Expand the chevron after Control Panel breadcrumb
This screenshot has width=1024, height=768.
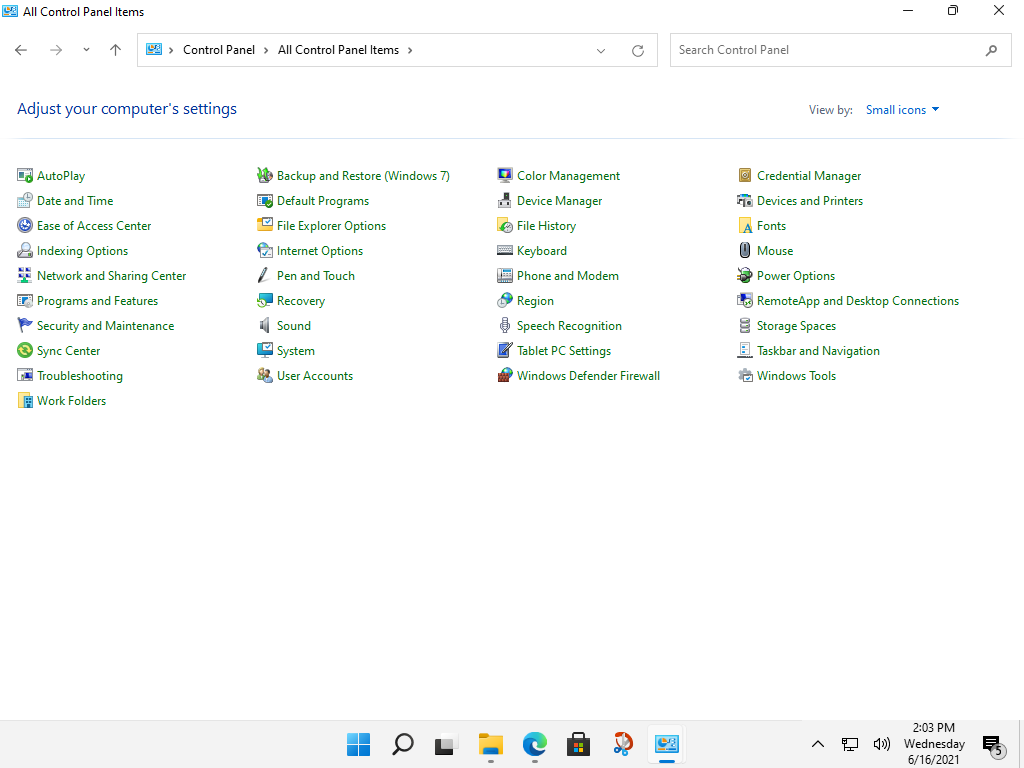pyautogui.click(x=266, y=50)
